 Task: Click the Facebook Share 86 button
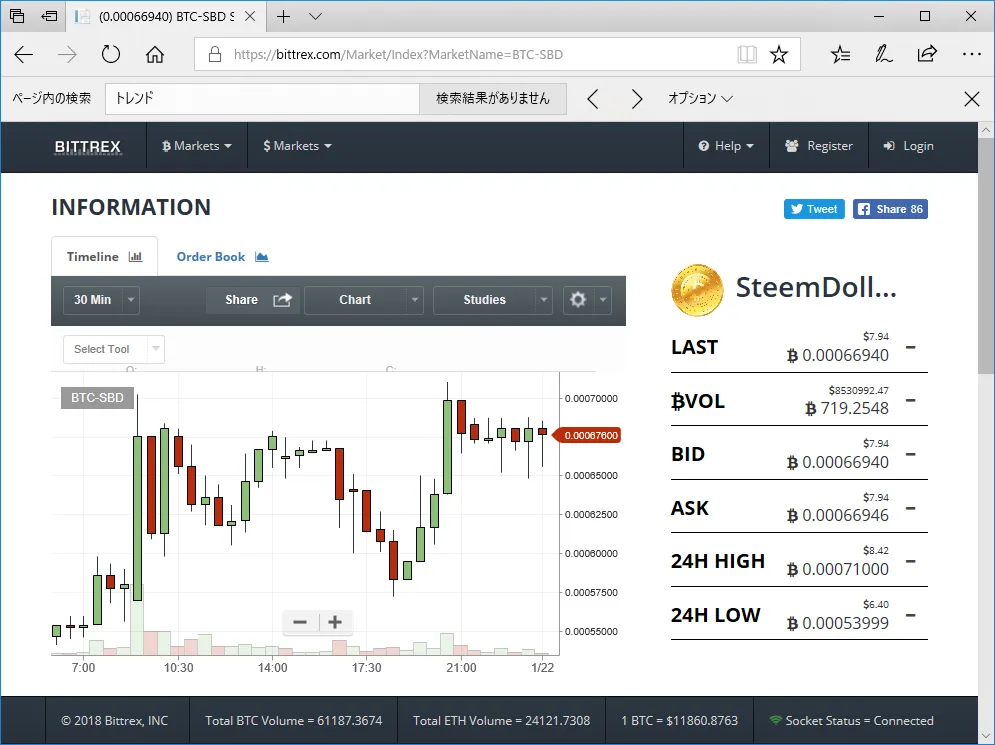pyautogui.click(x=890, y=209)
